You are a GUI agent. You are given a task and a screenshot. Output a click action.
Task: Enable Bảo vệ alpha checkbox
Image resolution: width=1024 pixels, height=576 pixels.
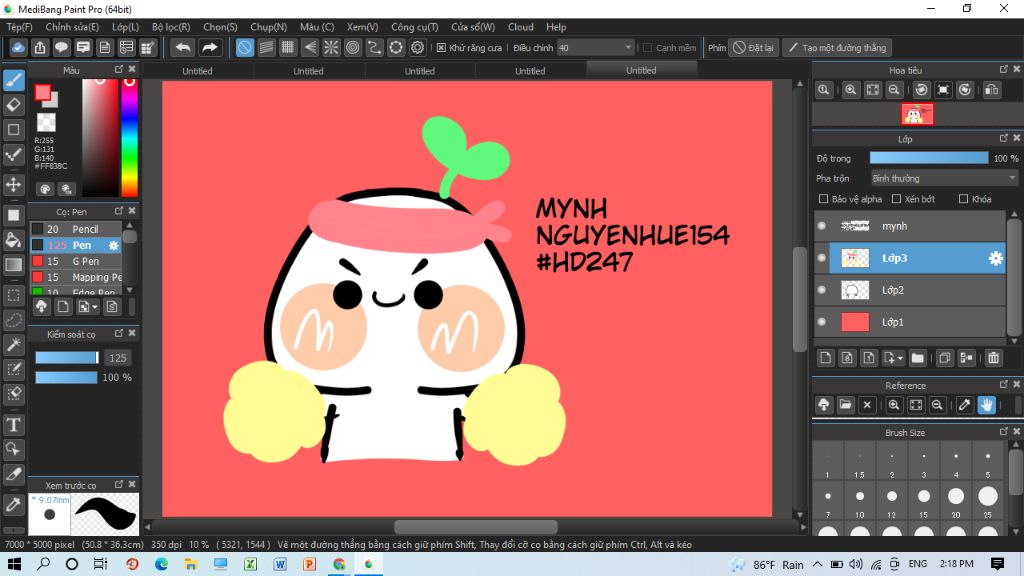pos(824,199)
